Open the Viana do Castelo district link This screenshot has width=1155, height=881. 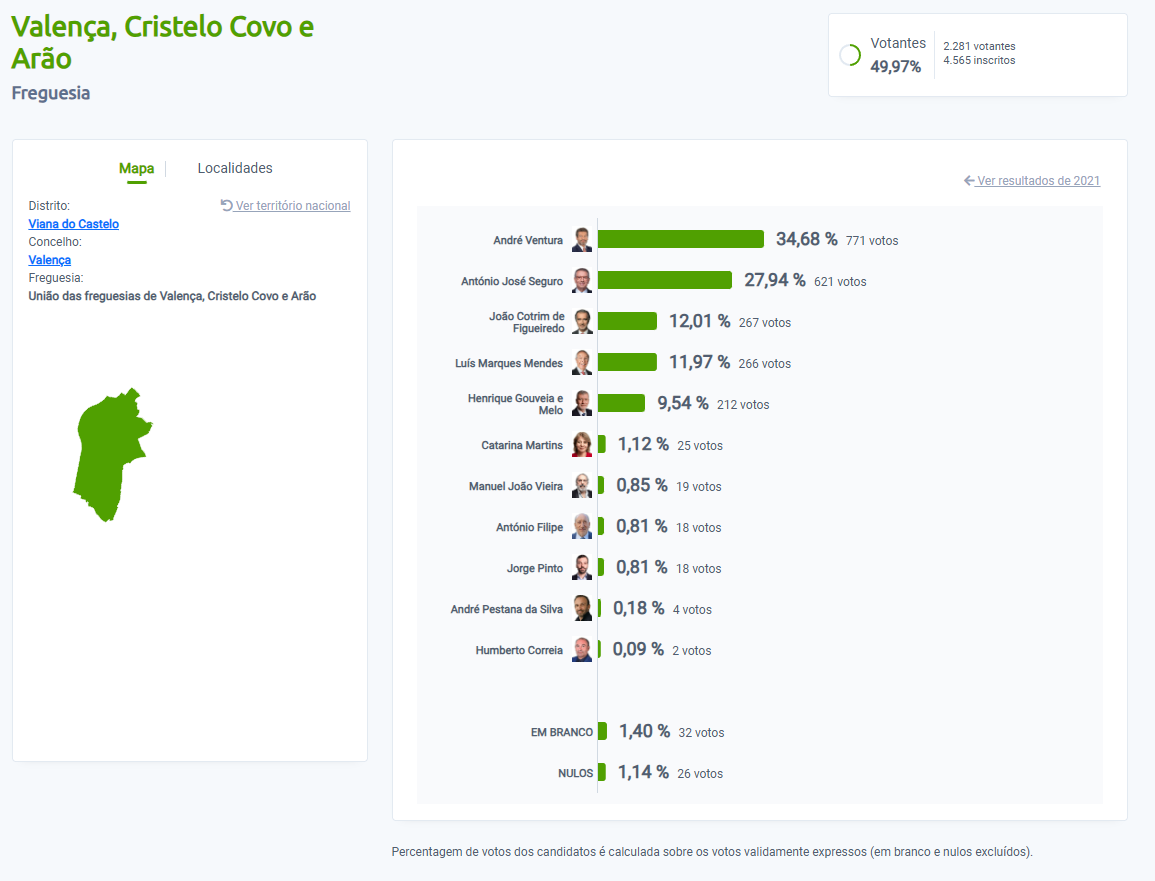pyautogui.click(x=73, y=224)
